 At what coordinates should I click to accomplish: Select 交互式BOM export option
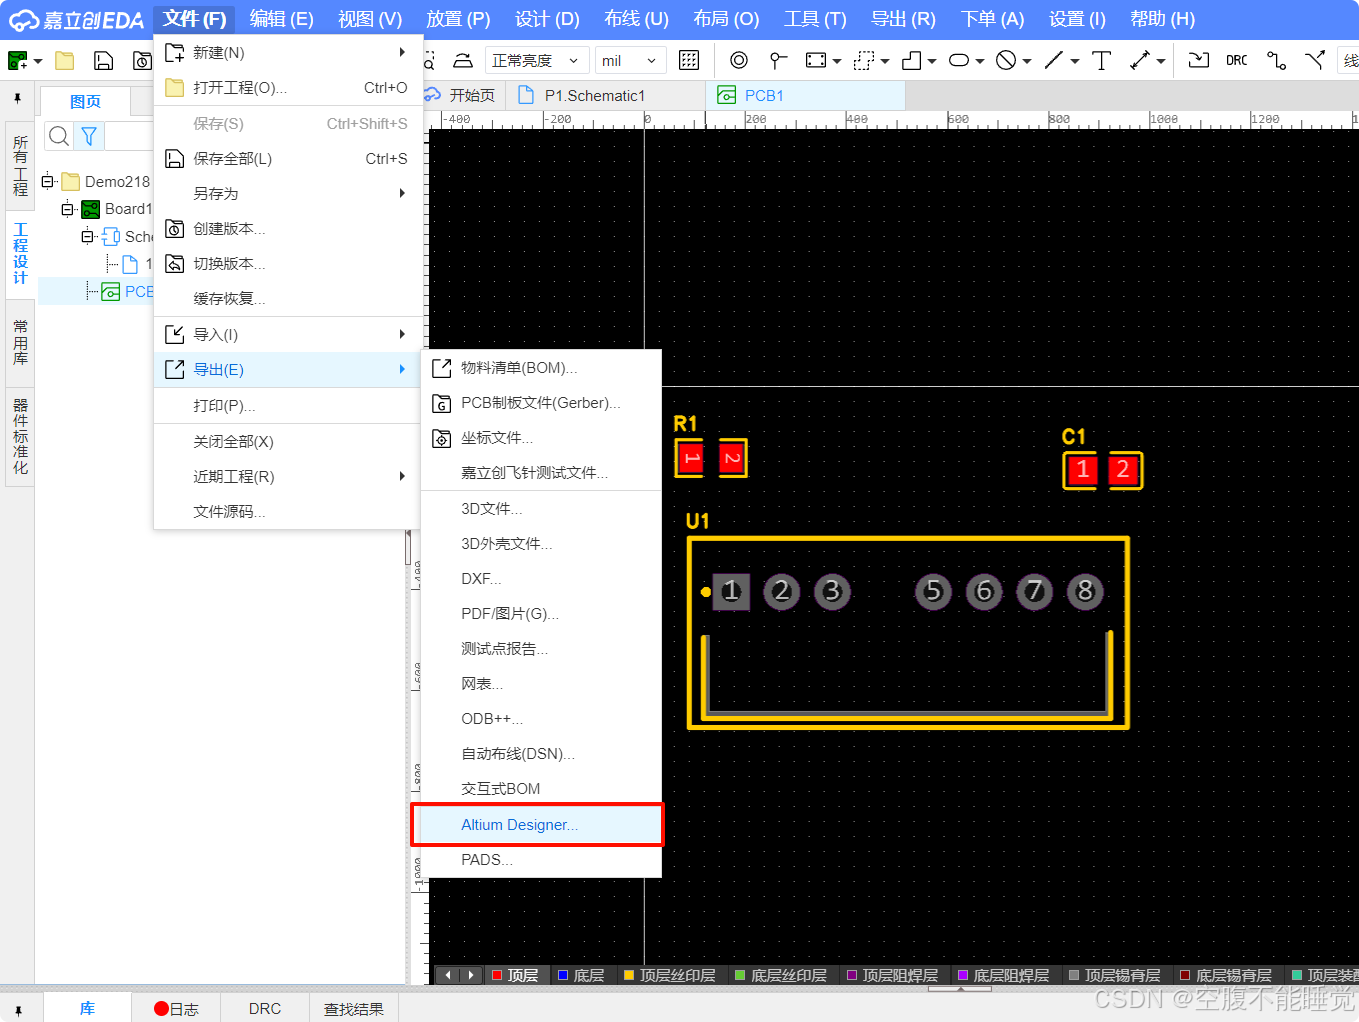click(x=541, y=789)
